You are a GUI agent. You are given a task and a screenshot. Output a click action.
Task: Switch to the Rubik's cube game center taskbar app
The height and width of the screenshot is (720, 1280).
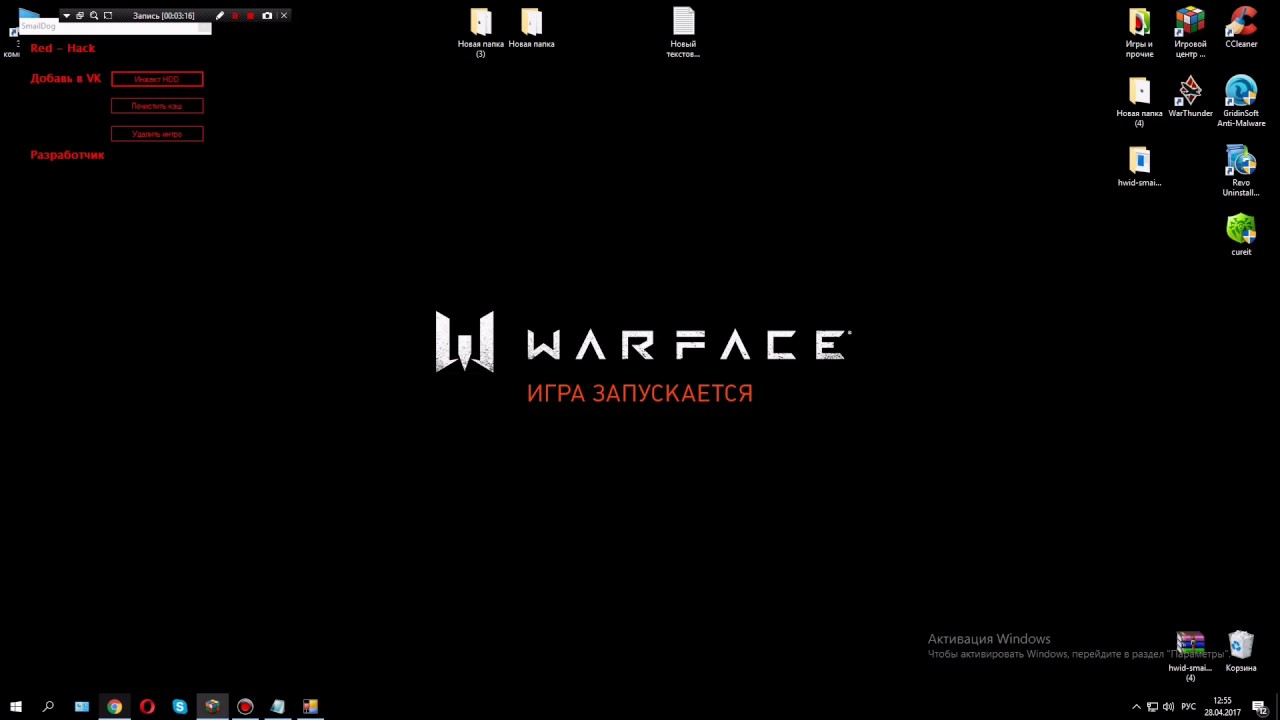[x=212, y=706]
